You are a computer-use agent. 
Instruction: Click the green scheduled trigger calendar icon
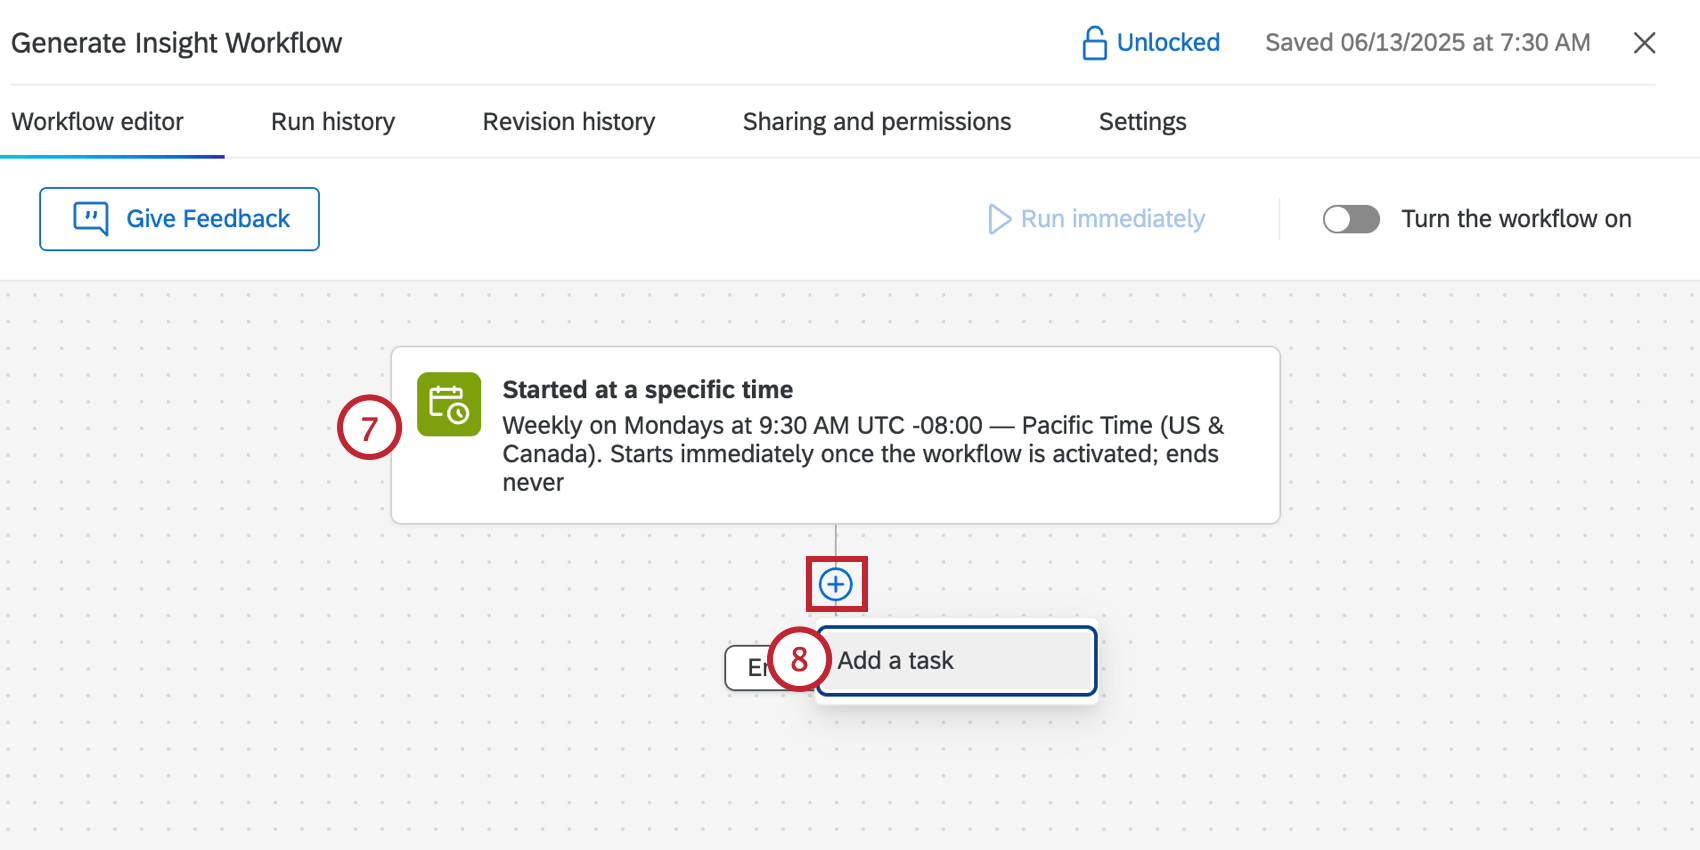click(x=449, y=404)
